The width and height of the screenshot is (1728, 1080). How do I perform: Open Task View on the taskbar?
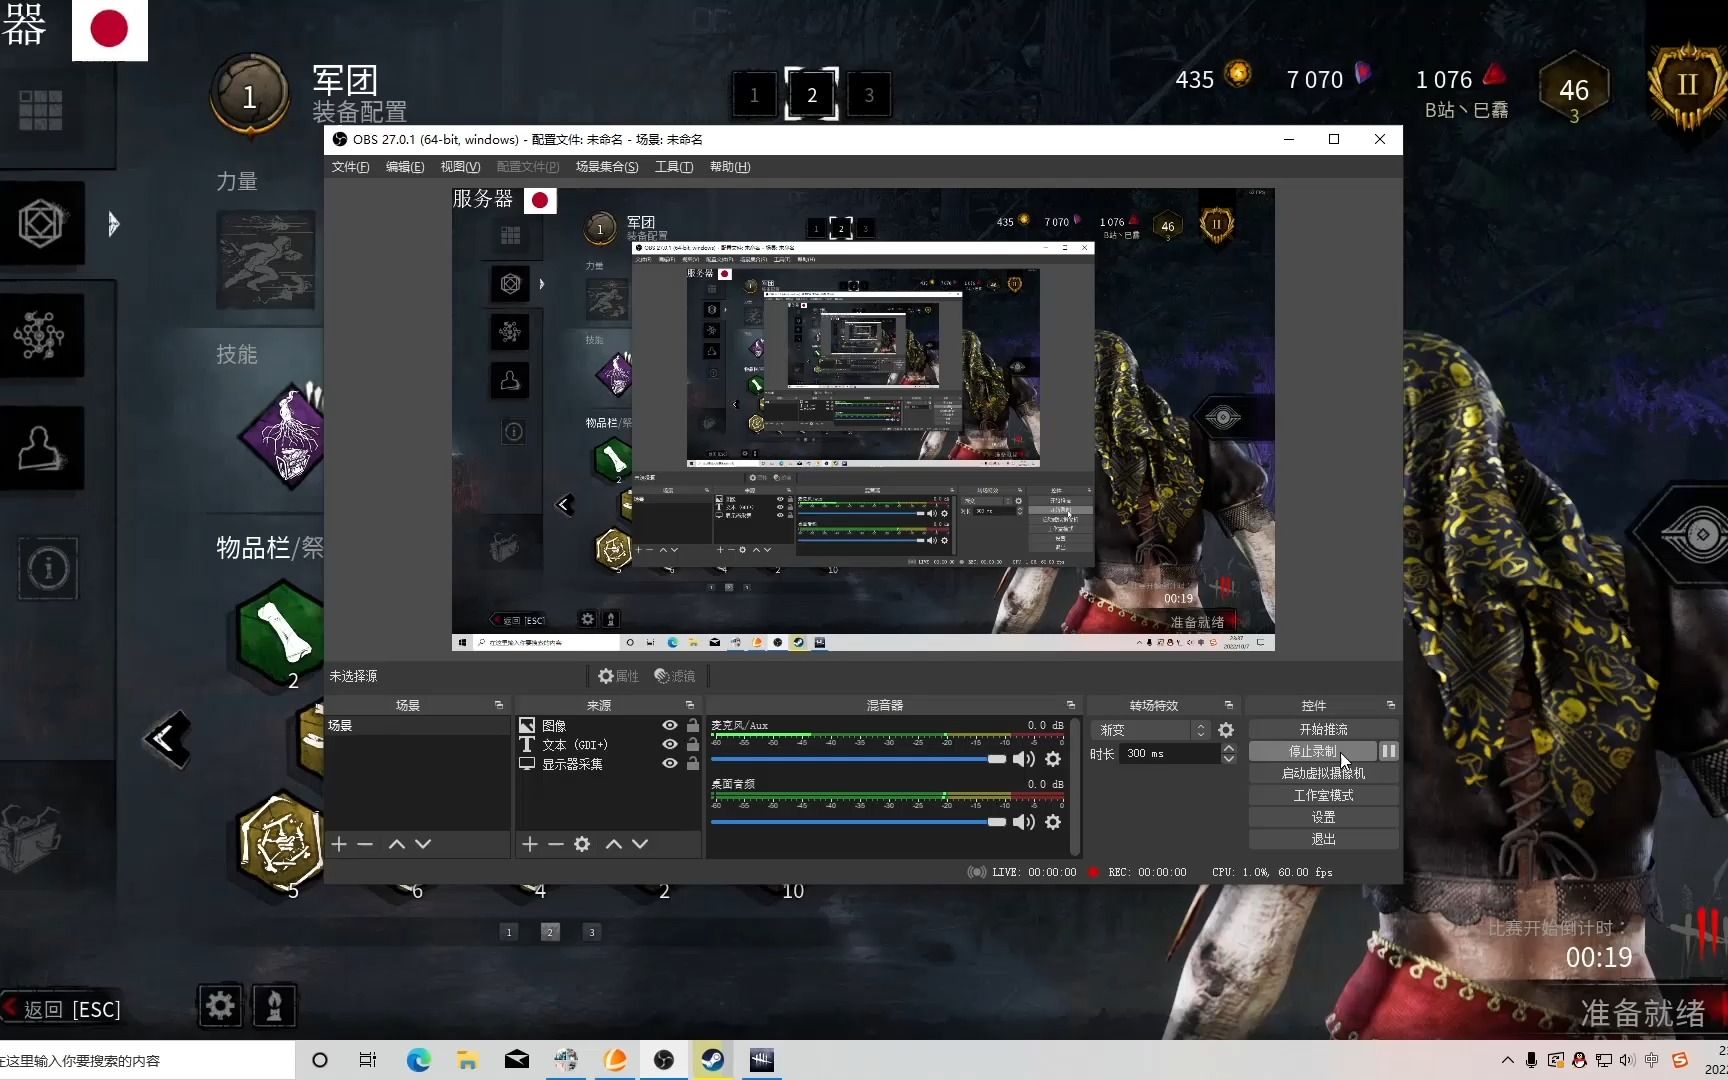[368, 1060]
